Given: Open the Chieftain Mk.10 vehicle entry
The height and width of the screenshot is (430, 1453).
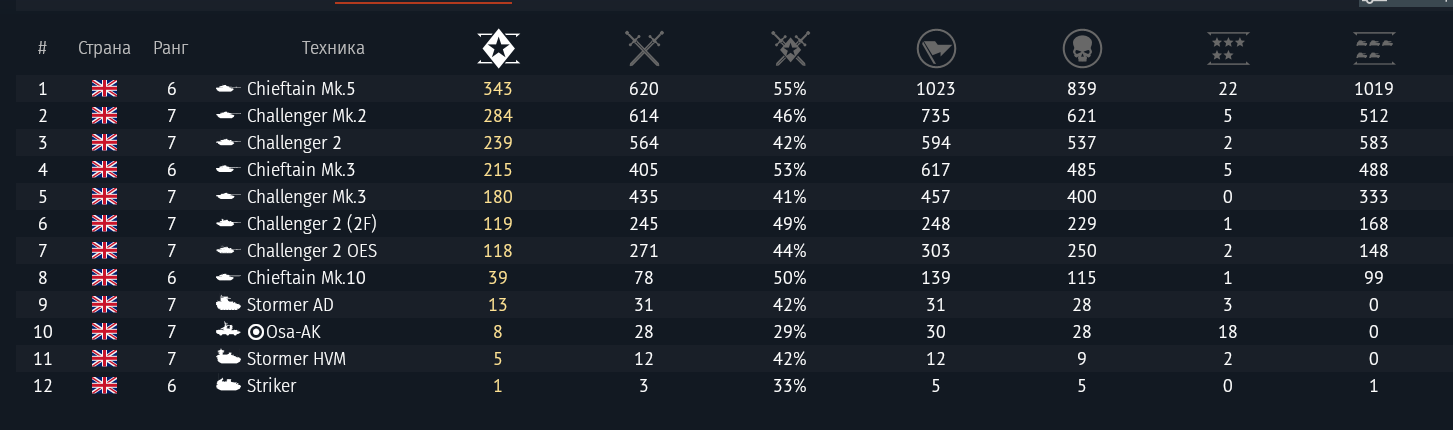Looking at the screenshot, I should coord(306,278).
